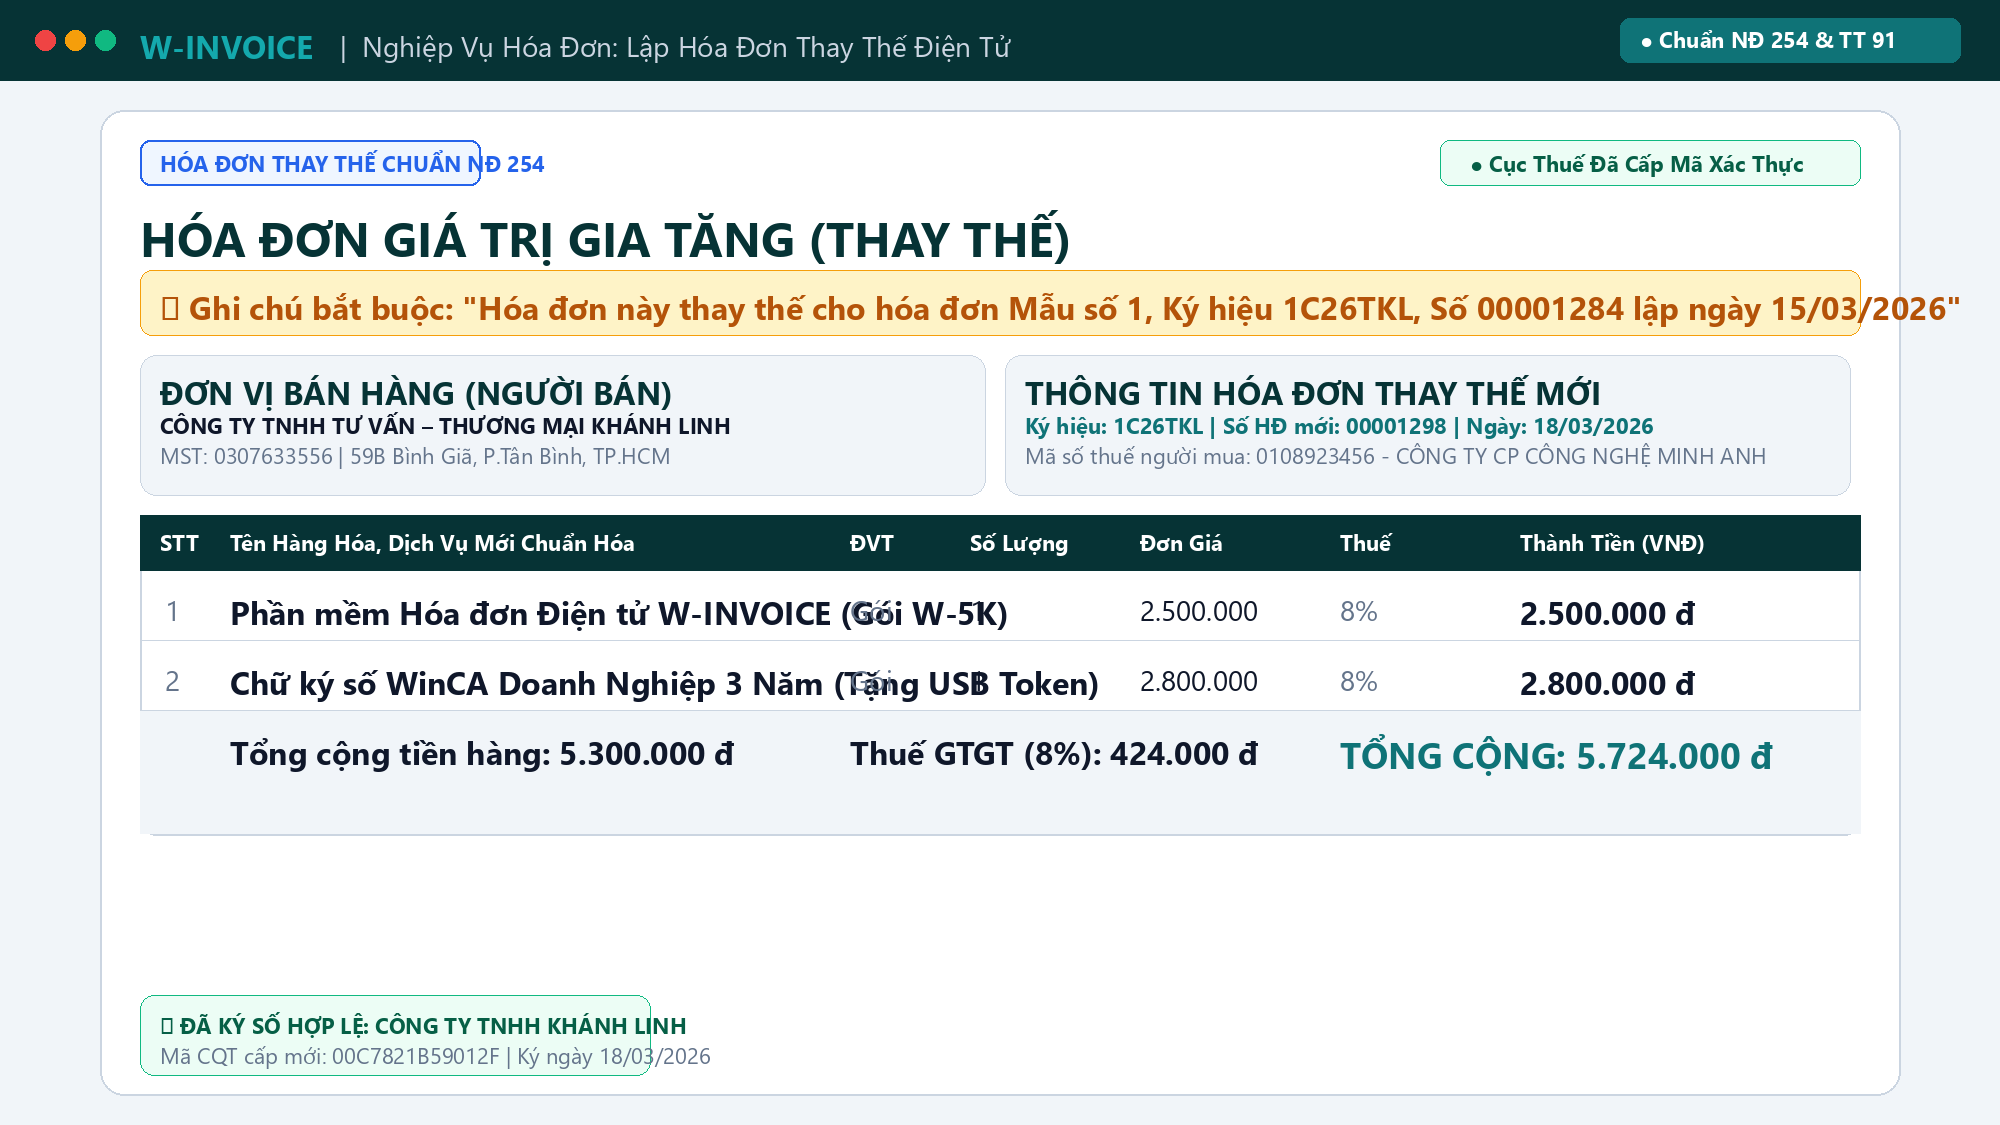Click 'TỔNG CỘNG: 5.724.000 đ' grand total
Image resolution: width=2000 pixels, height=1125 pixels.
click(1556, 756)
